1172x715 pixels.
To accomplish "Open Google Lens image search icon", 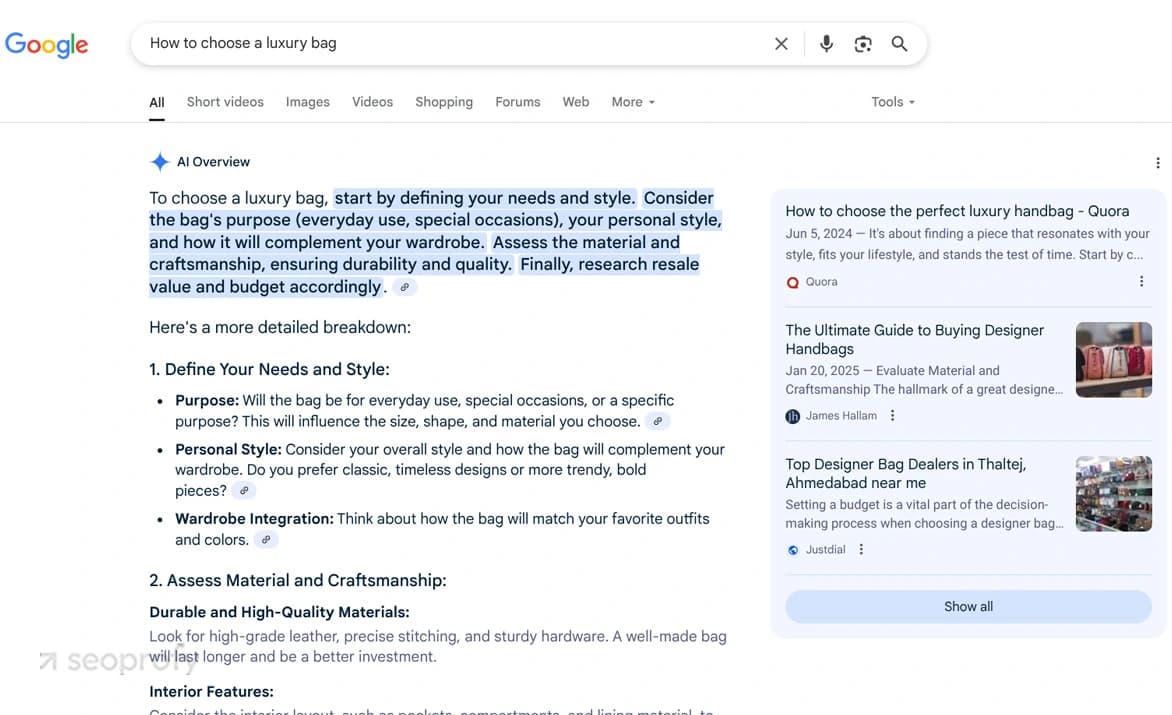I will click(863, 44).
